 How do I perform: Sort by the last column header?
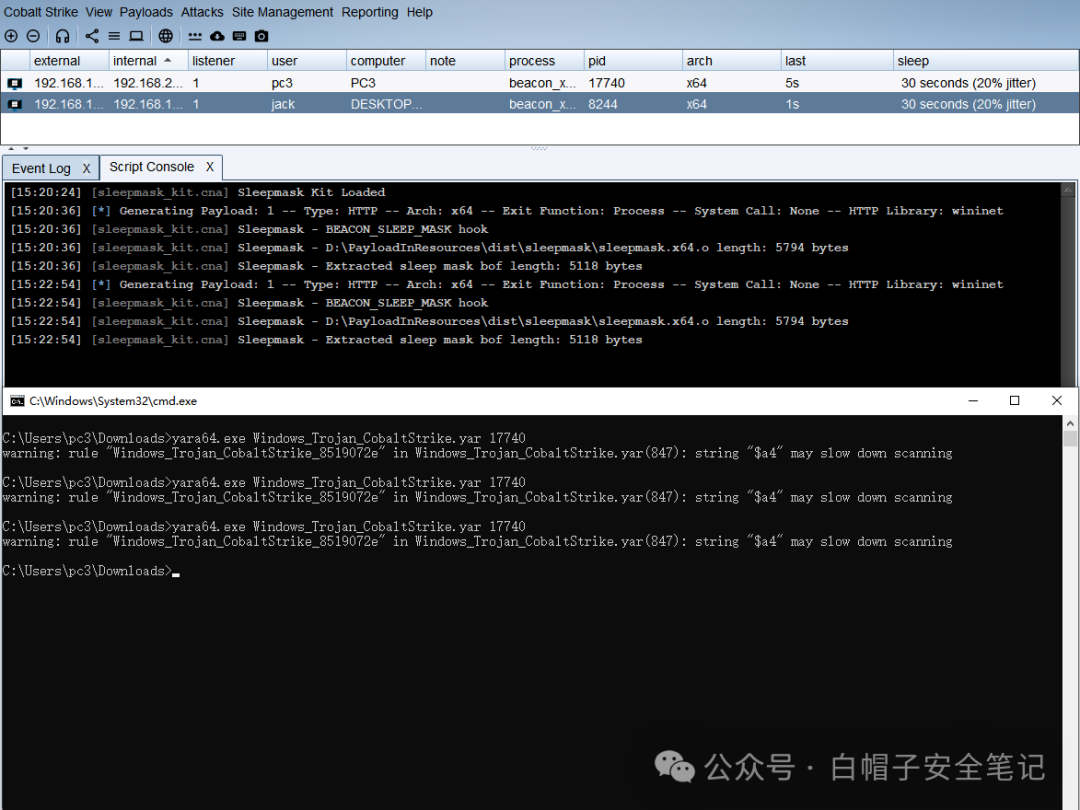point(837,61)
